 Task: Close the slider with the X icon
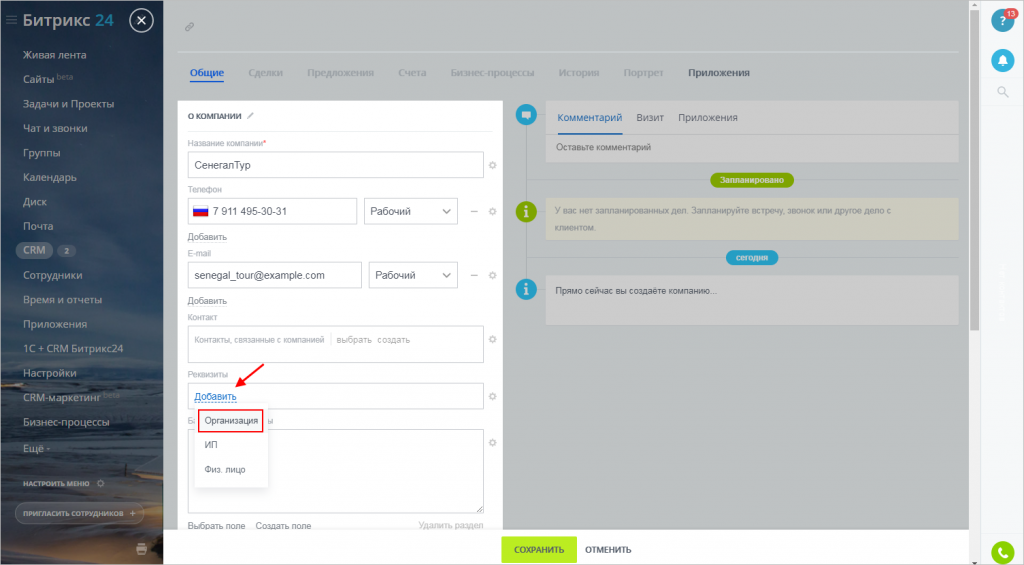tap(143, 20)
